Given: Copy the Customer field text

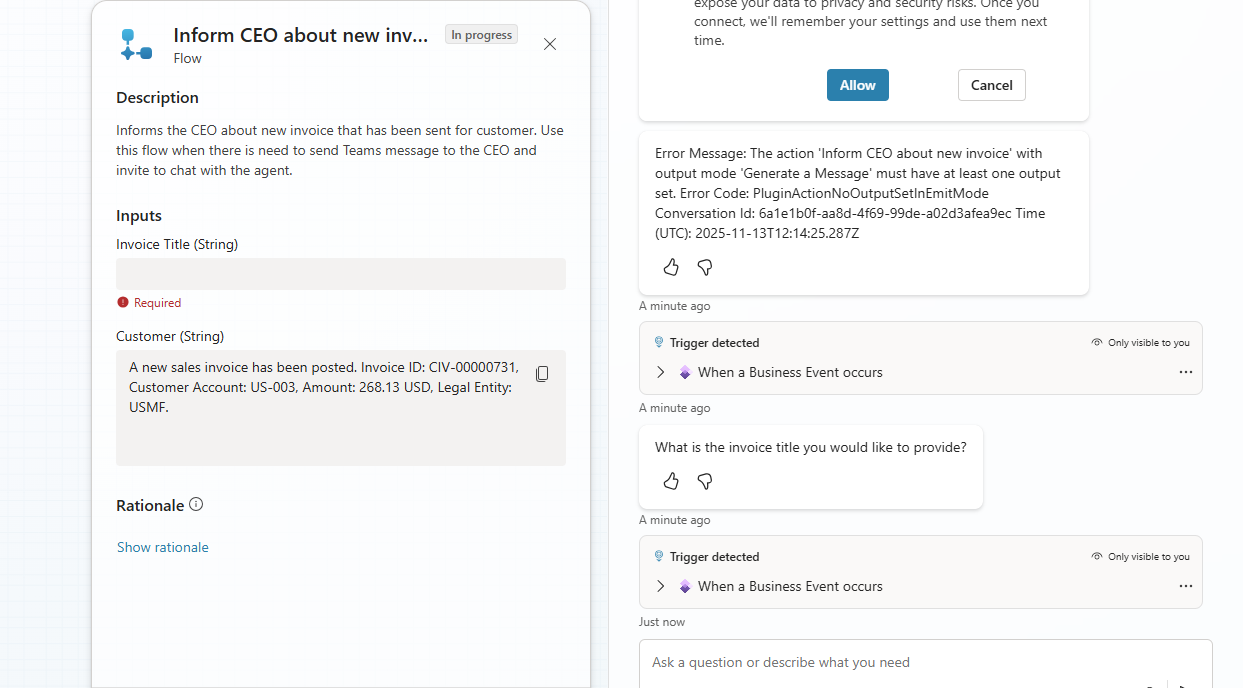Looking at the screenshot, I should pyautogui.click(x=542, y=374).
